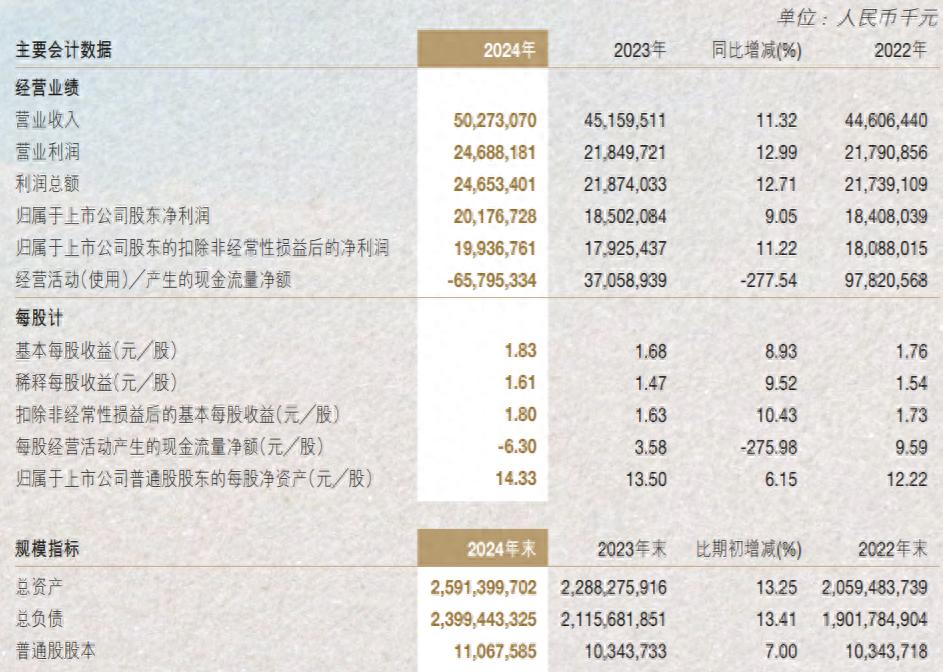Screen dimensions: 943x672
Task: Click the value -6.30
Action: click(x=517, y=446)
